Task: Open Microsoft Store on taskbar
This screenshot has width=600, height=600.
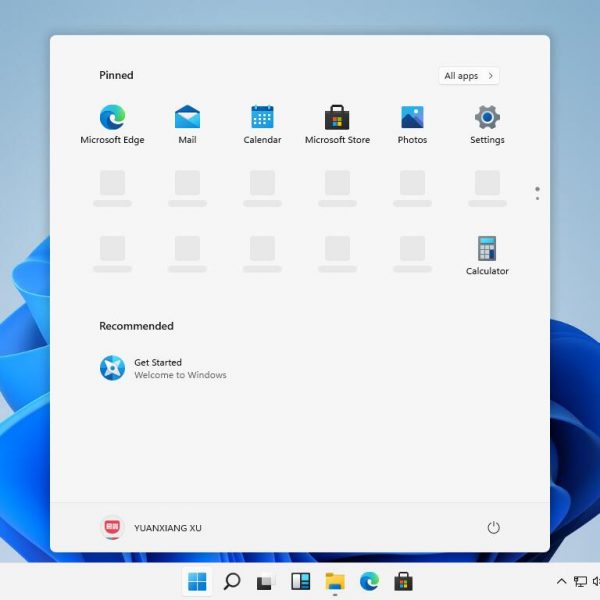Action: pyautogui.click(x=403, y=582)
